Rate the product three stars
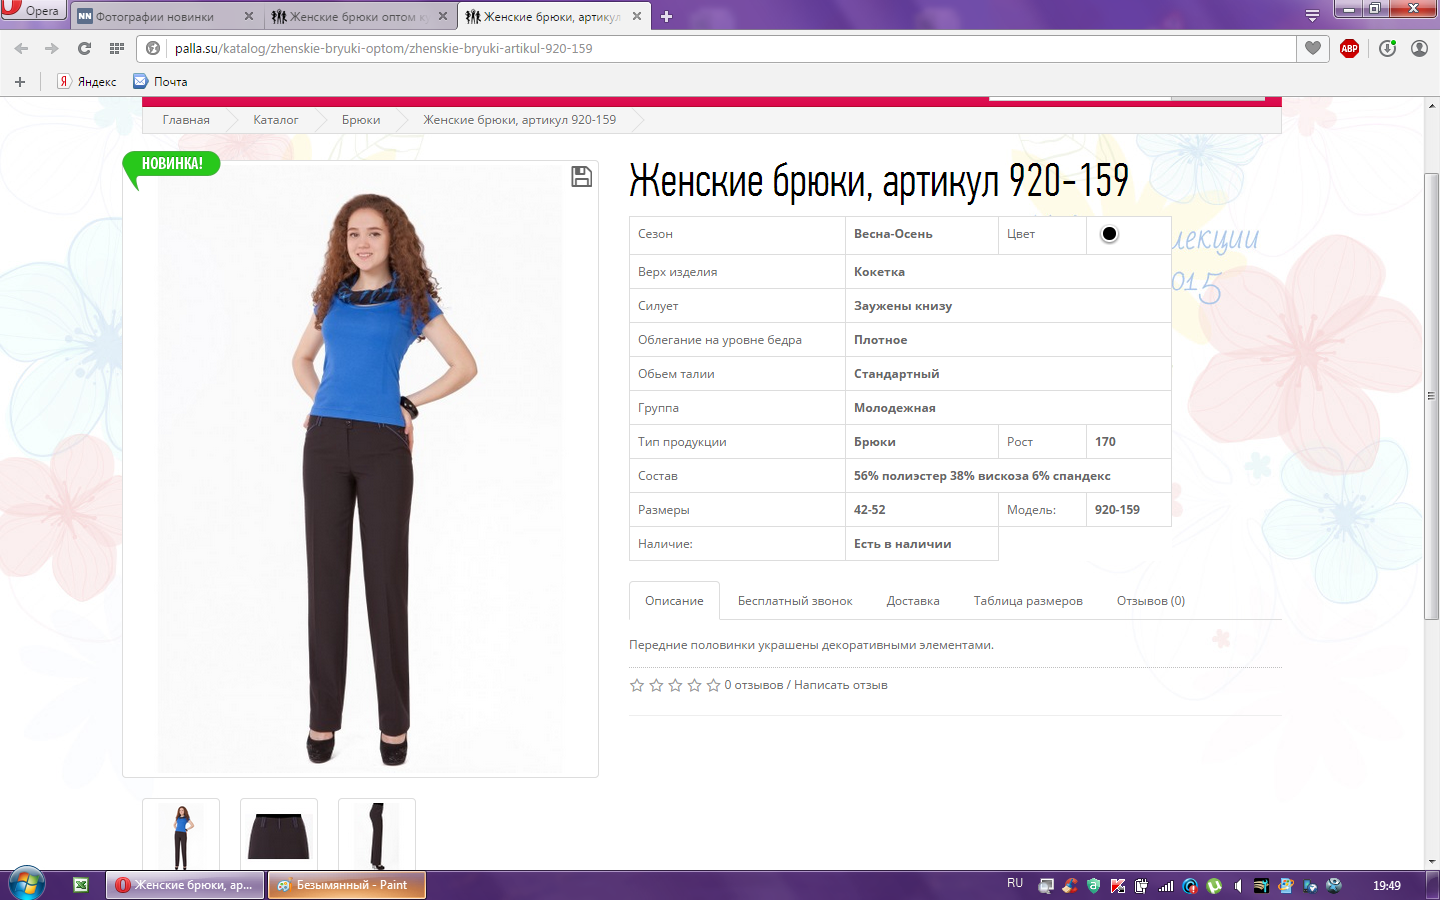Viewport: 1440px width, 900px height. click(675, 685)
